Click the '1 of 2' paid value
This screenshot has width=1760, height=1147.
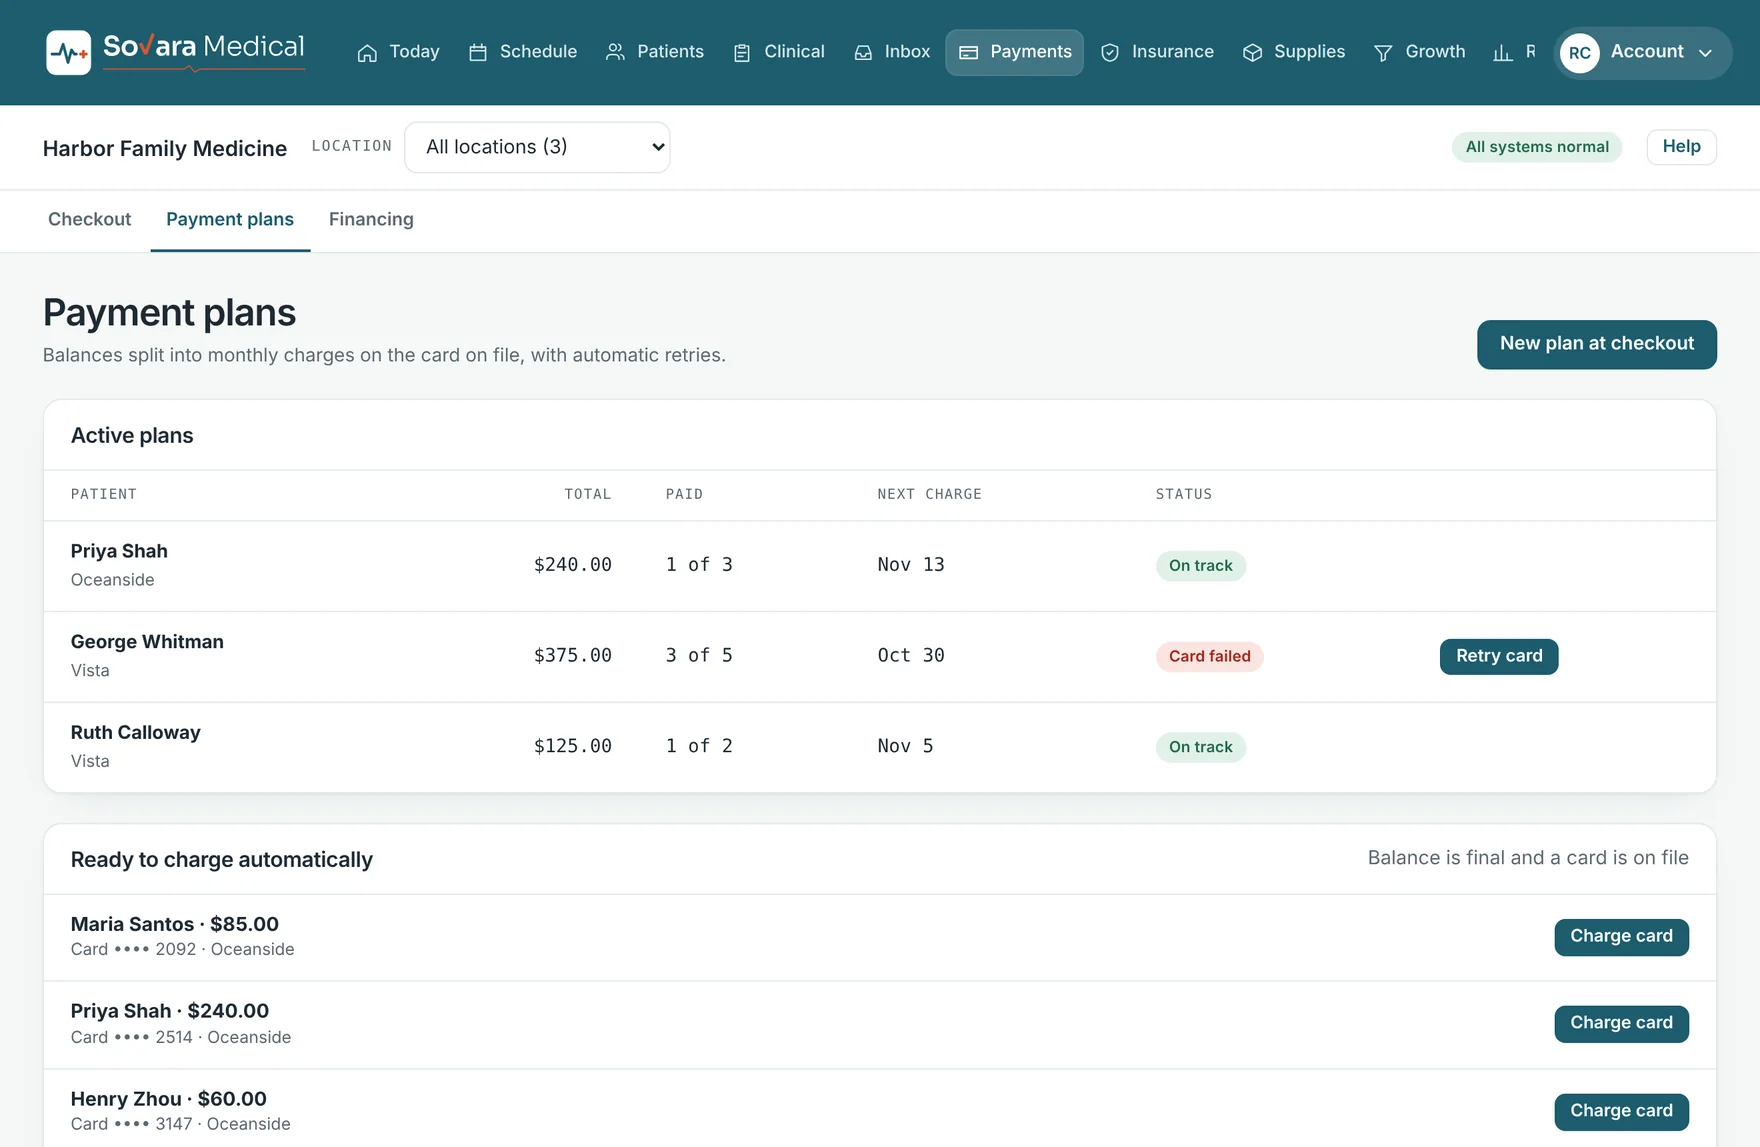point(699,746)
